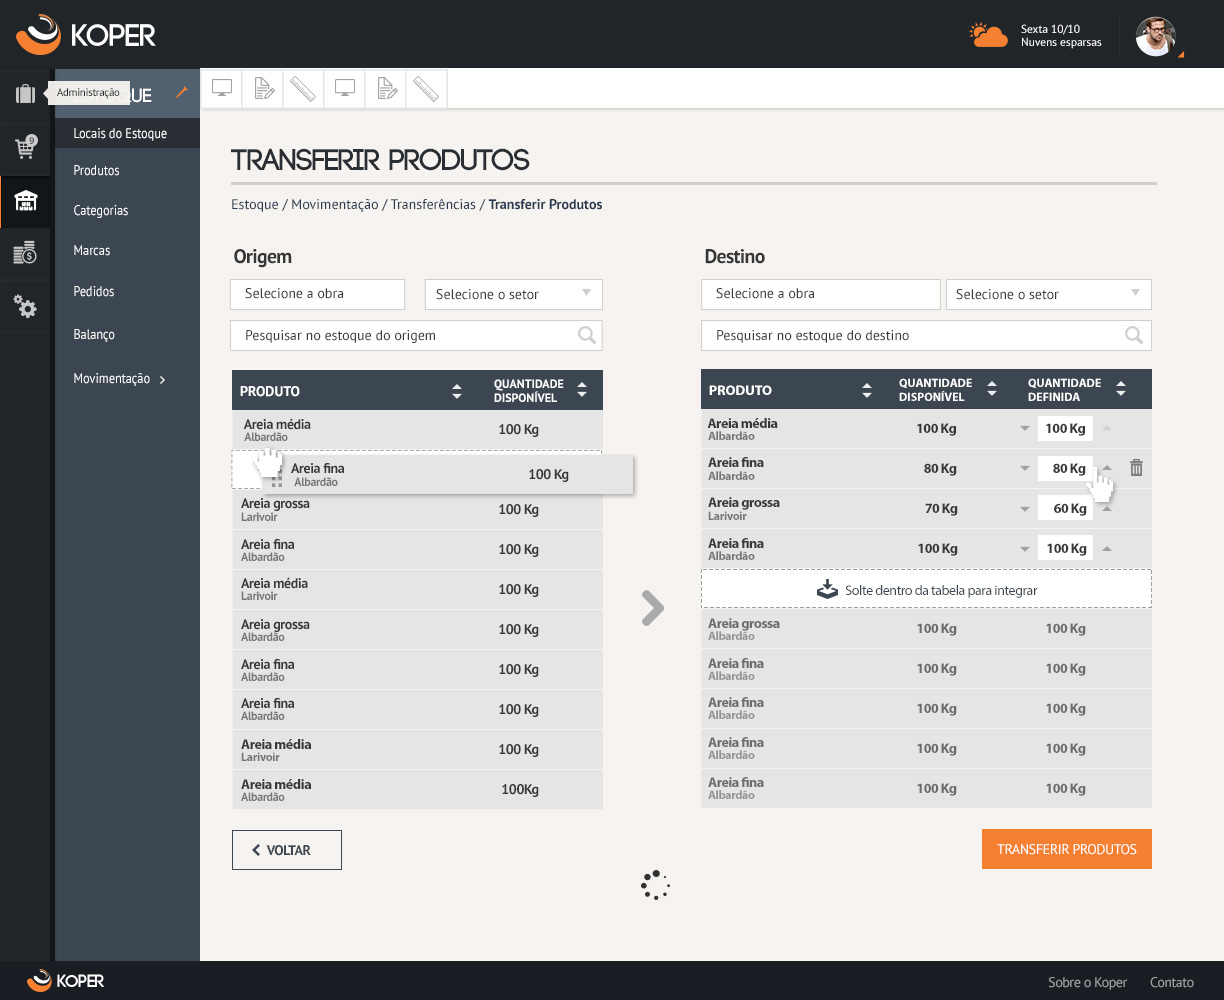Screen dimensions: 1224x1000
Task: Open Produtos in the side menu
Action: (x=96, y=171)
